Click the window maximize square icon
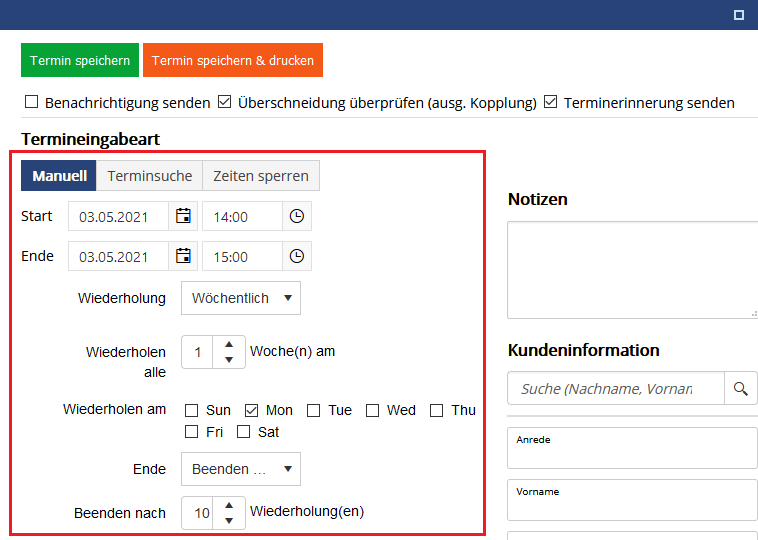The width and height of the screenshot is (758, 540). click(739, 15)
